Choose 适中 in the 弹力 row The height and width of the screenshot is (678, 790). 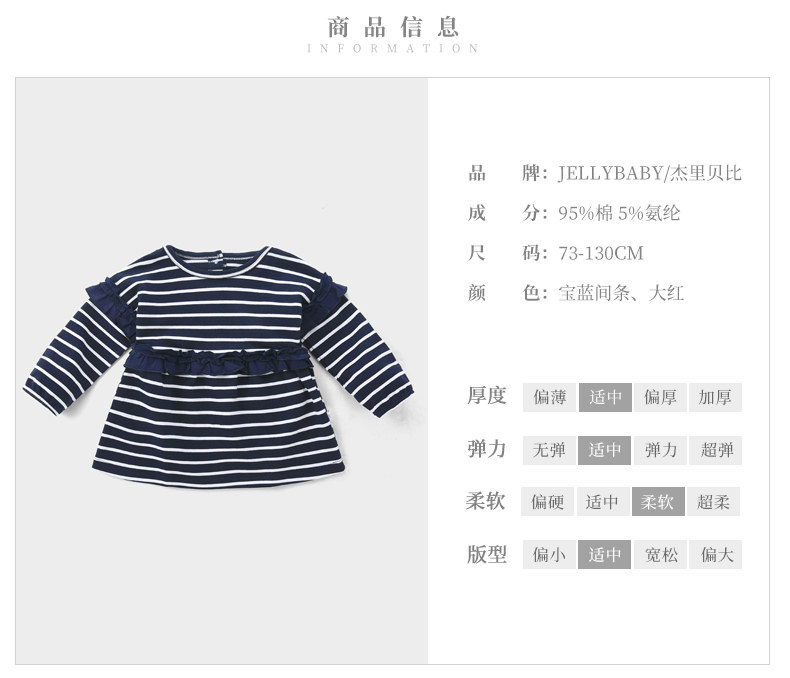point(604,450)
